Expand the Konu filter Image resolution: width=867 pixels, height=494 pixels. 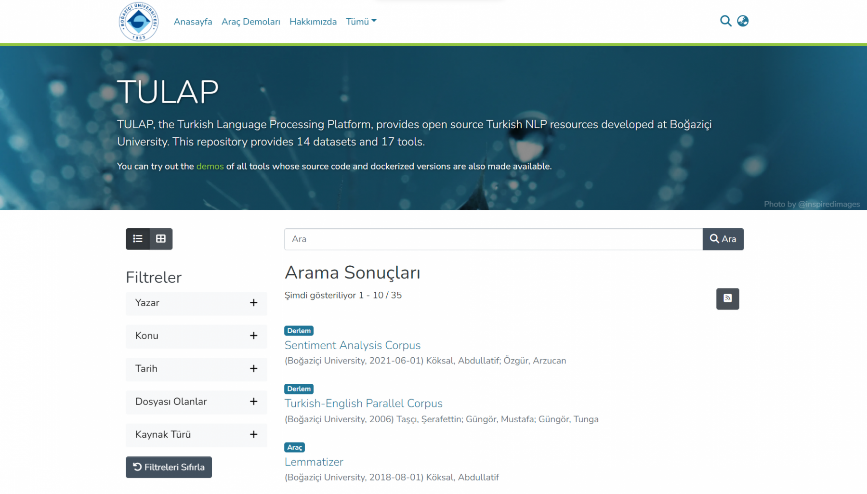253,336
